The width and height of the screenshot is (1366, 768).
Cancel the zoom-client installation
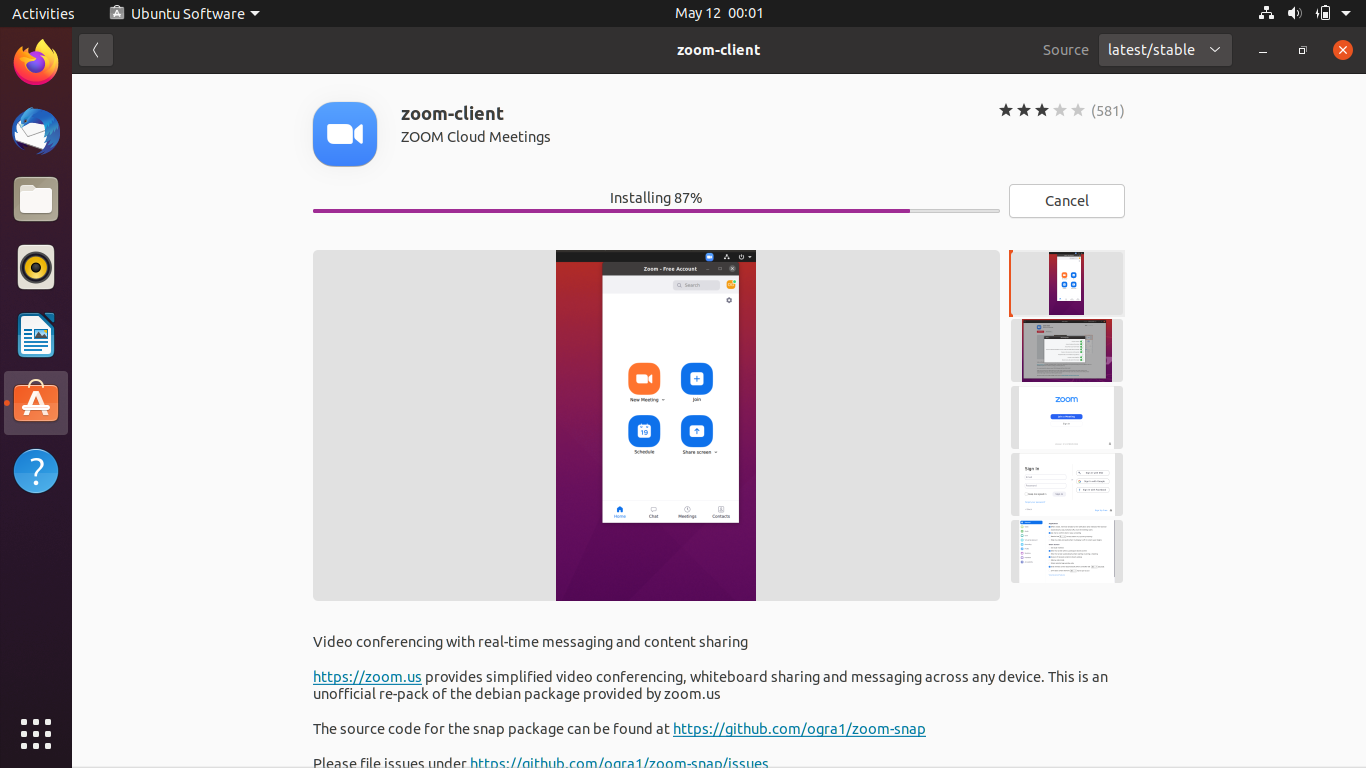click(x=1066, y=201)
